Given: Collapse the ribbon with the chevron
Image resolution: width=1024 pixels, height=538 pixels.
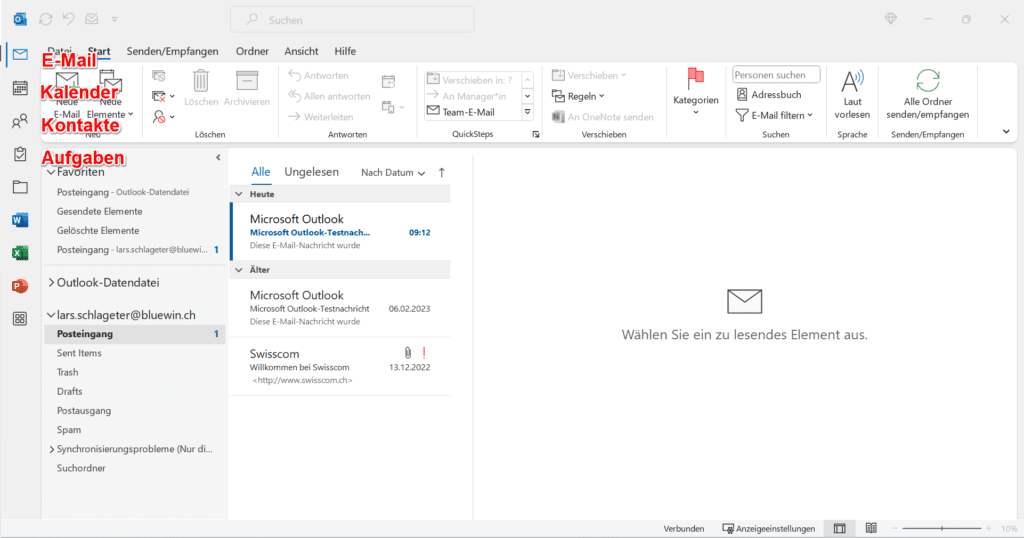Looking at the screenshot, I should 1006,132.
